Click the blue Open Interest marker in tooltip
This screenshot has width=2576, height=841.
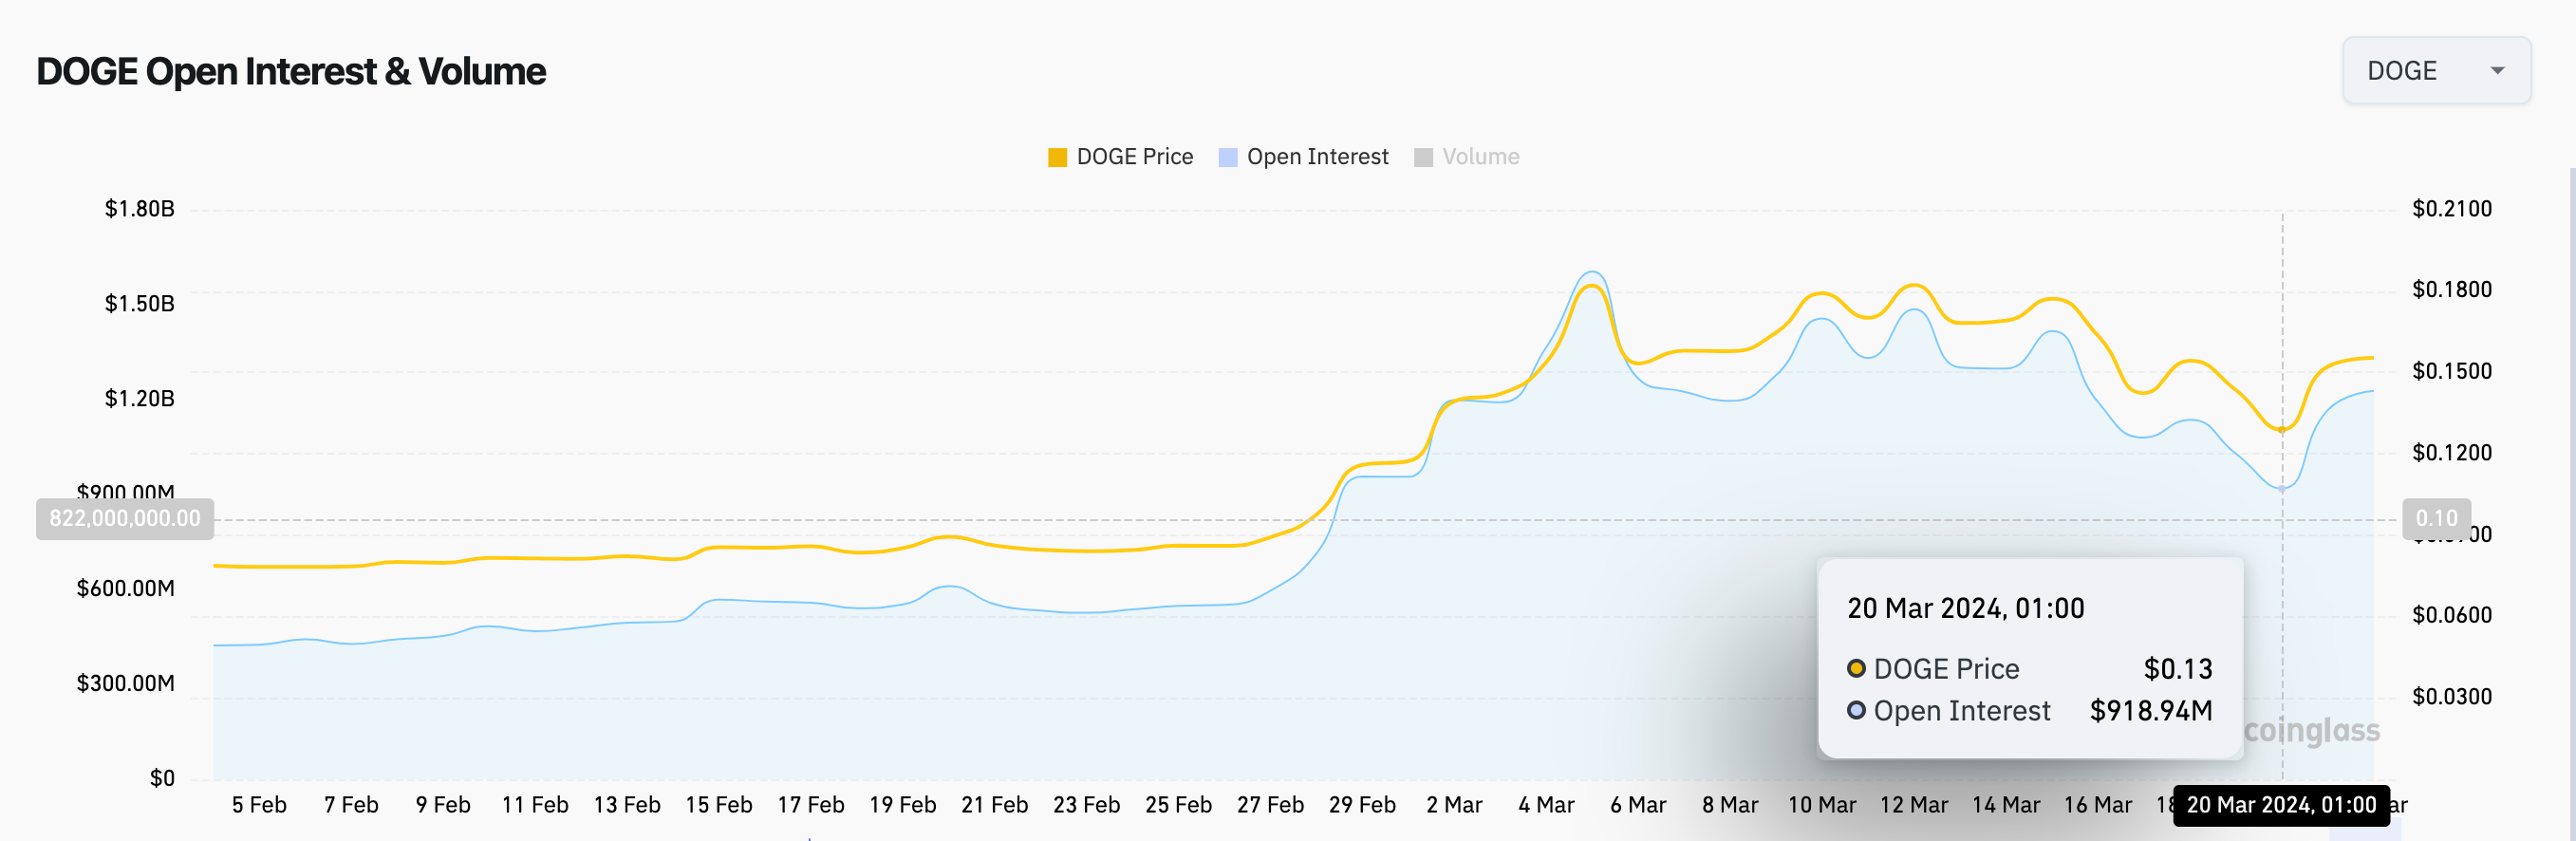(x=1856, y=710)
